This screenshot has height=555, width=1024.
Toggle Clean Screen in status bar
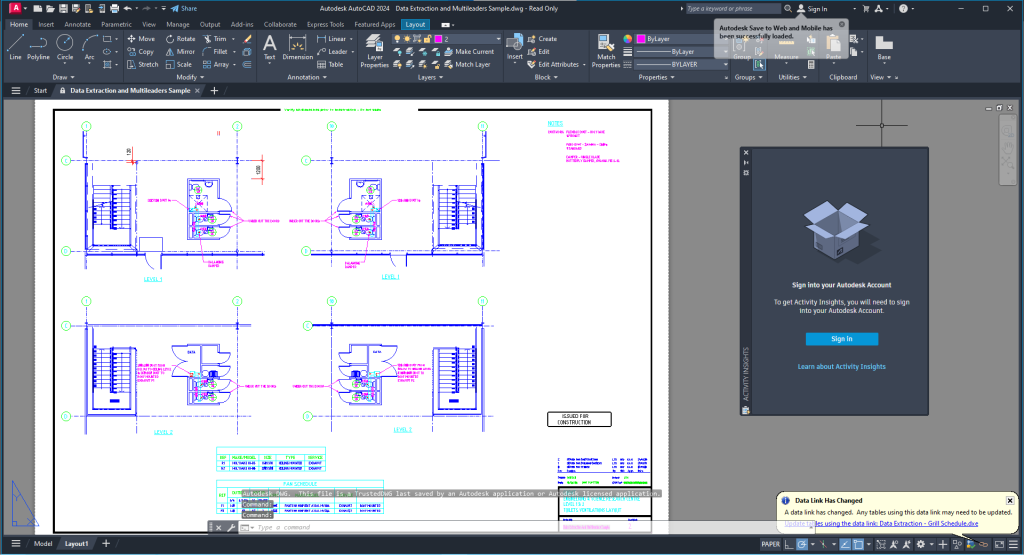point(999,544)
